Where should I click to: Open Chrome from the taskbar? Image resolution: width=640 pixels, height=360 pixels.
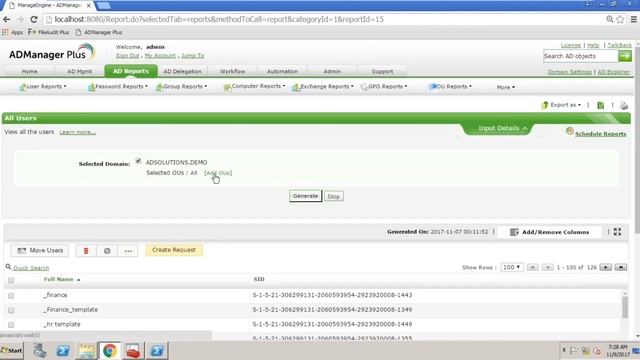point(109,351)
